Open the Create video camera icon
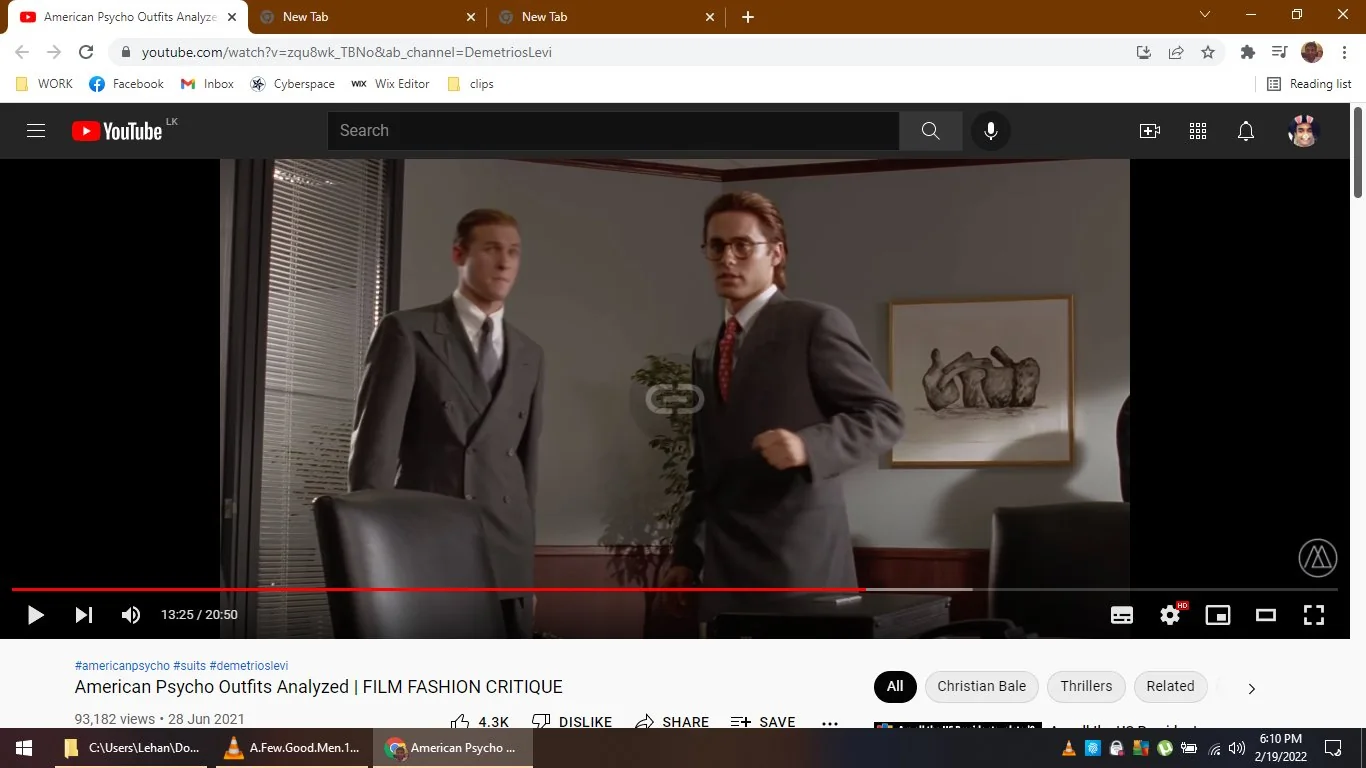 [1150, 131]
